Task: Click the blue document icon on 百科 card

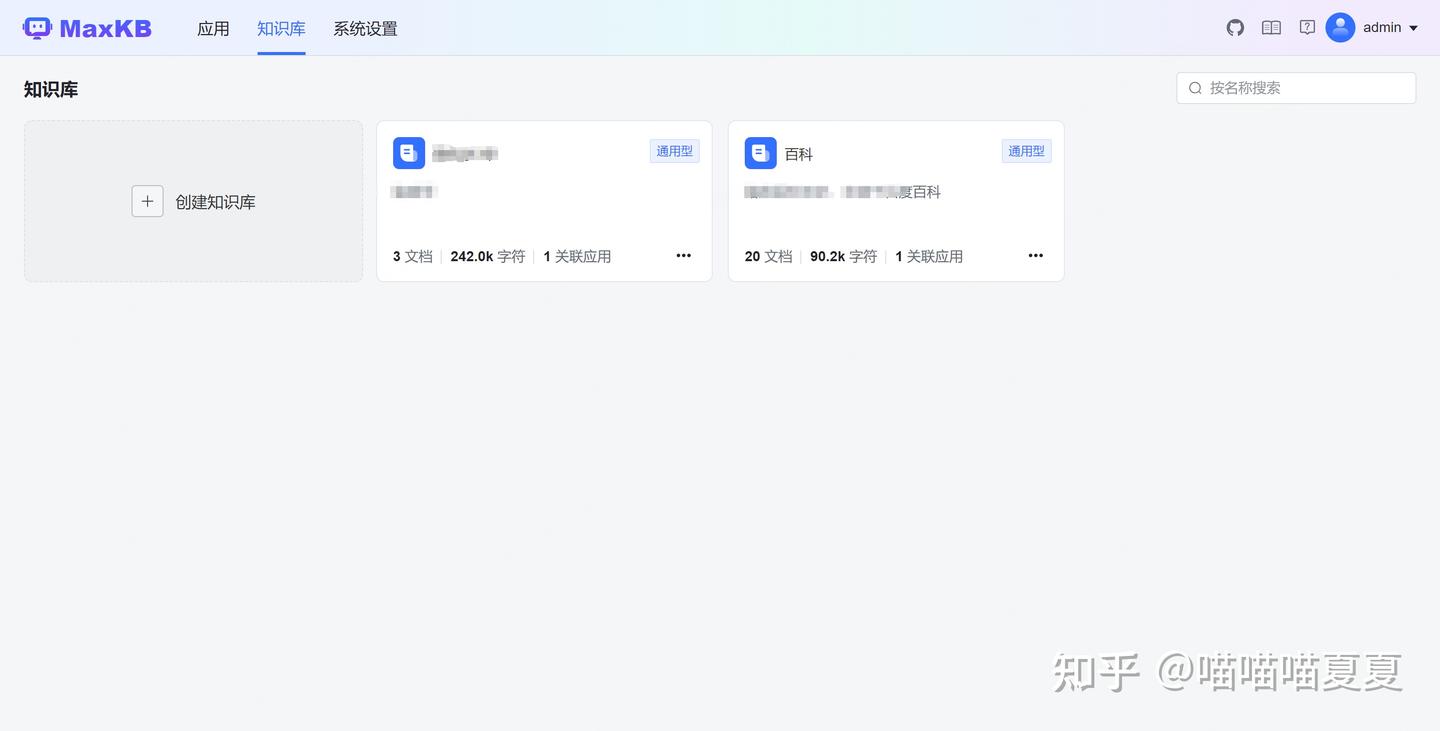Action: (760, 152)
